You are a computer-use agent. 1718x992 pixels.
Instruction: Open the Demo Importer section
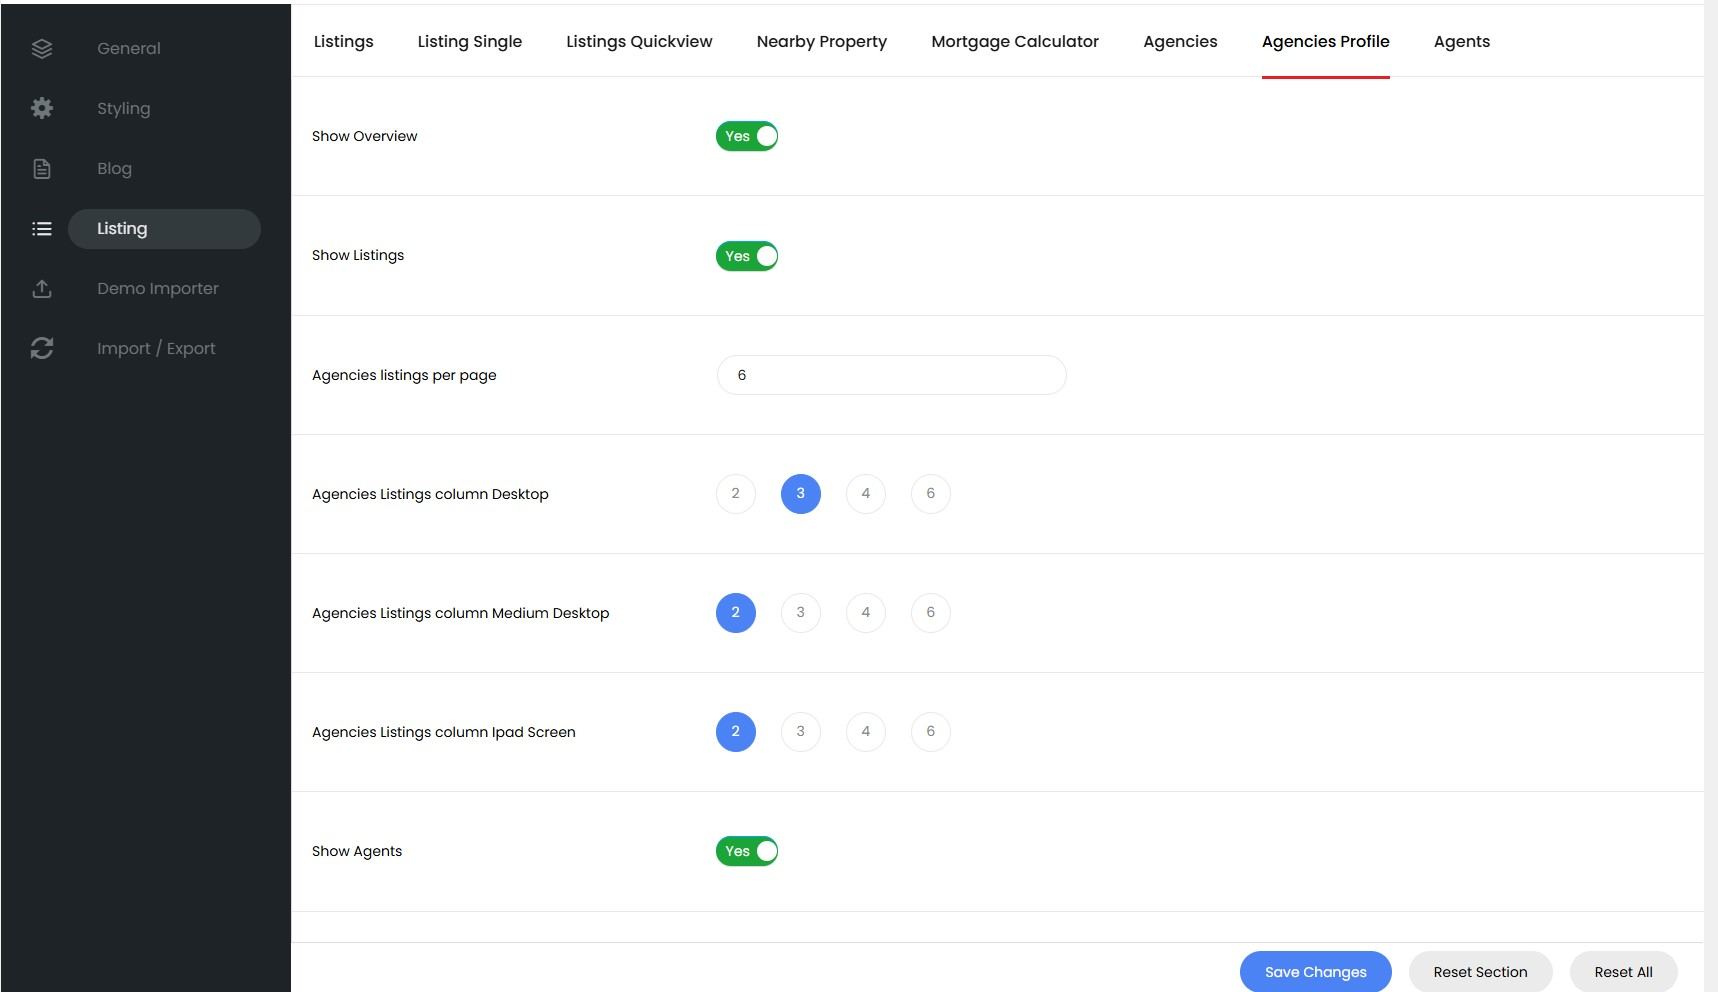tap(158, 289)
